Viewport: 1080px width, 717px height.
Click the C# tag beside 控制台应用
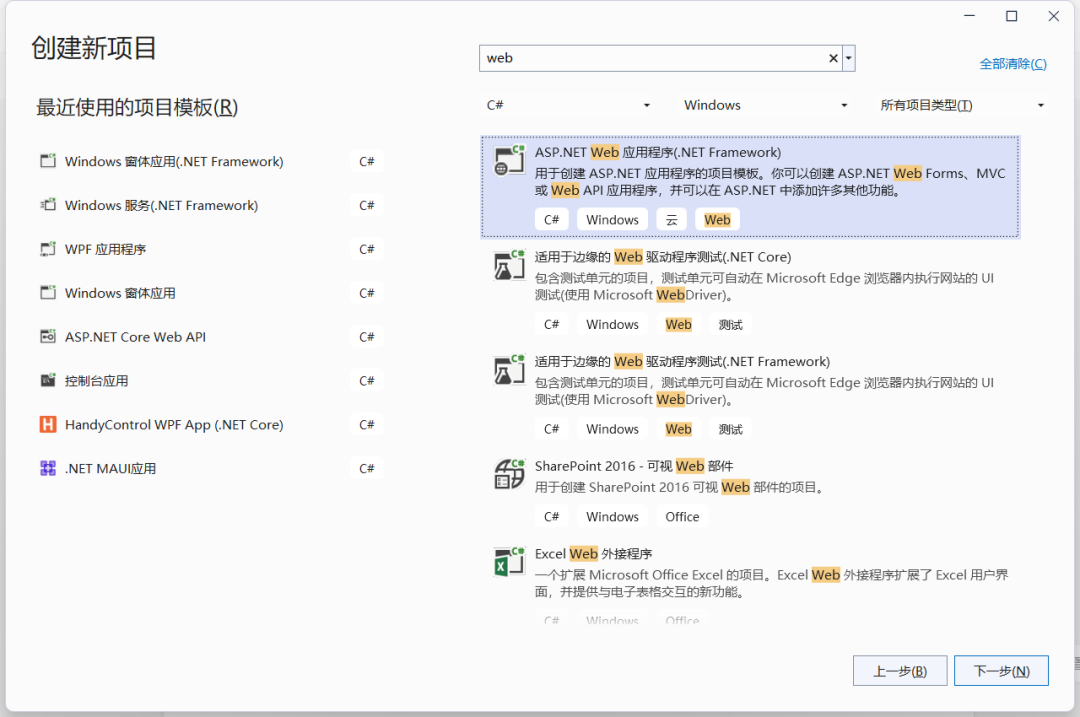pyautogui.click(x=366, y=381)
